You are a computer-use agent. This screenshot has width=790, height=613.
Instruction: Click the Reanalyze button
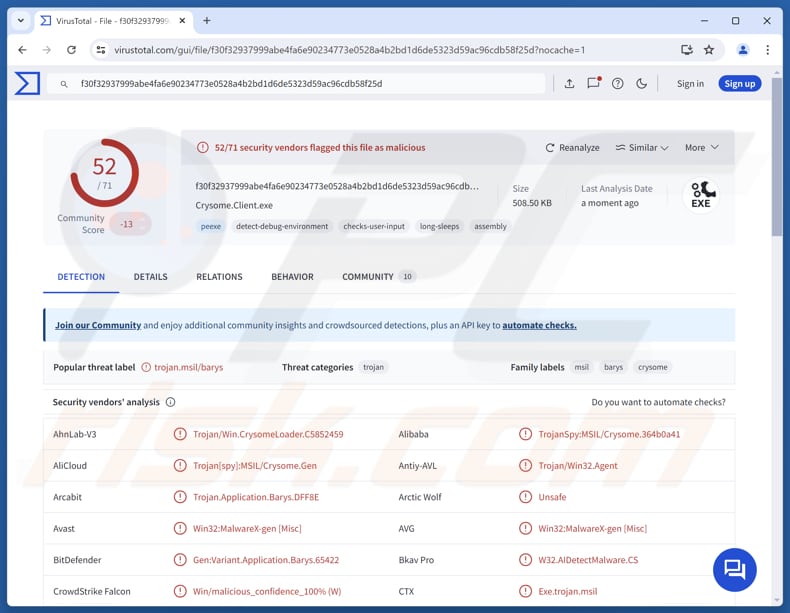[572, 148]
